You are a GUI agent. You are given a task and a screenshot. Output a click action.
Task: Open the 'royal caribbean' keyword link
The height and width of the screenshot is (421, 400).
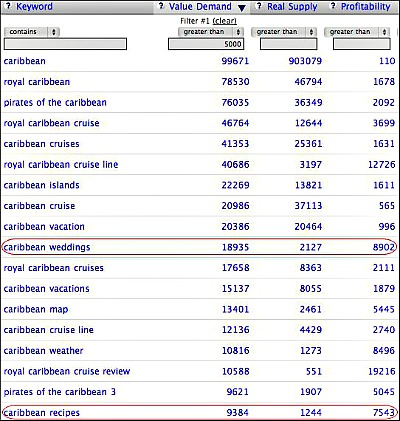click(x=37, y=82)
